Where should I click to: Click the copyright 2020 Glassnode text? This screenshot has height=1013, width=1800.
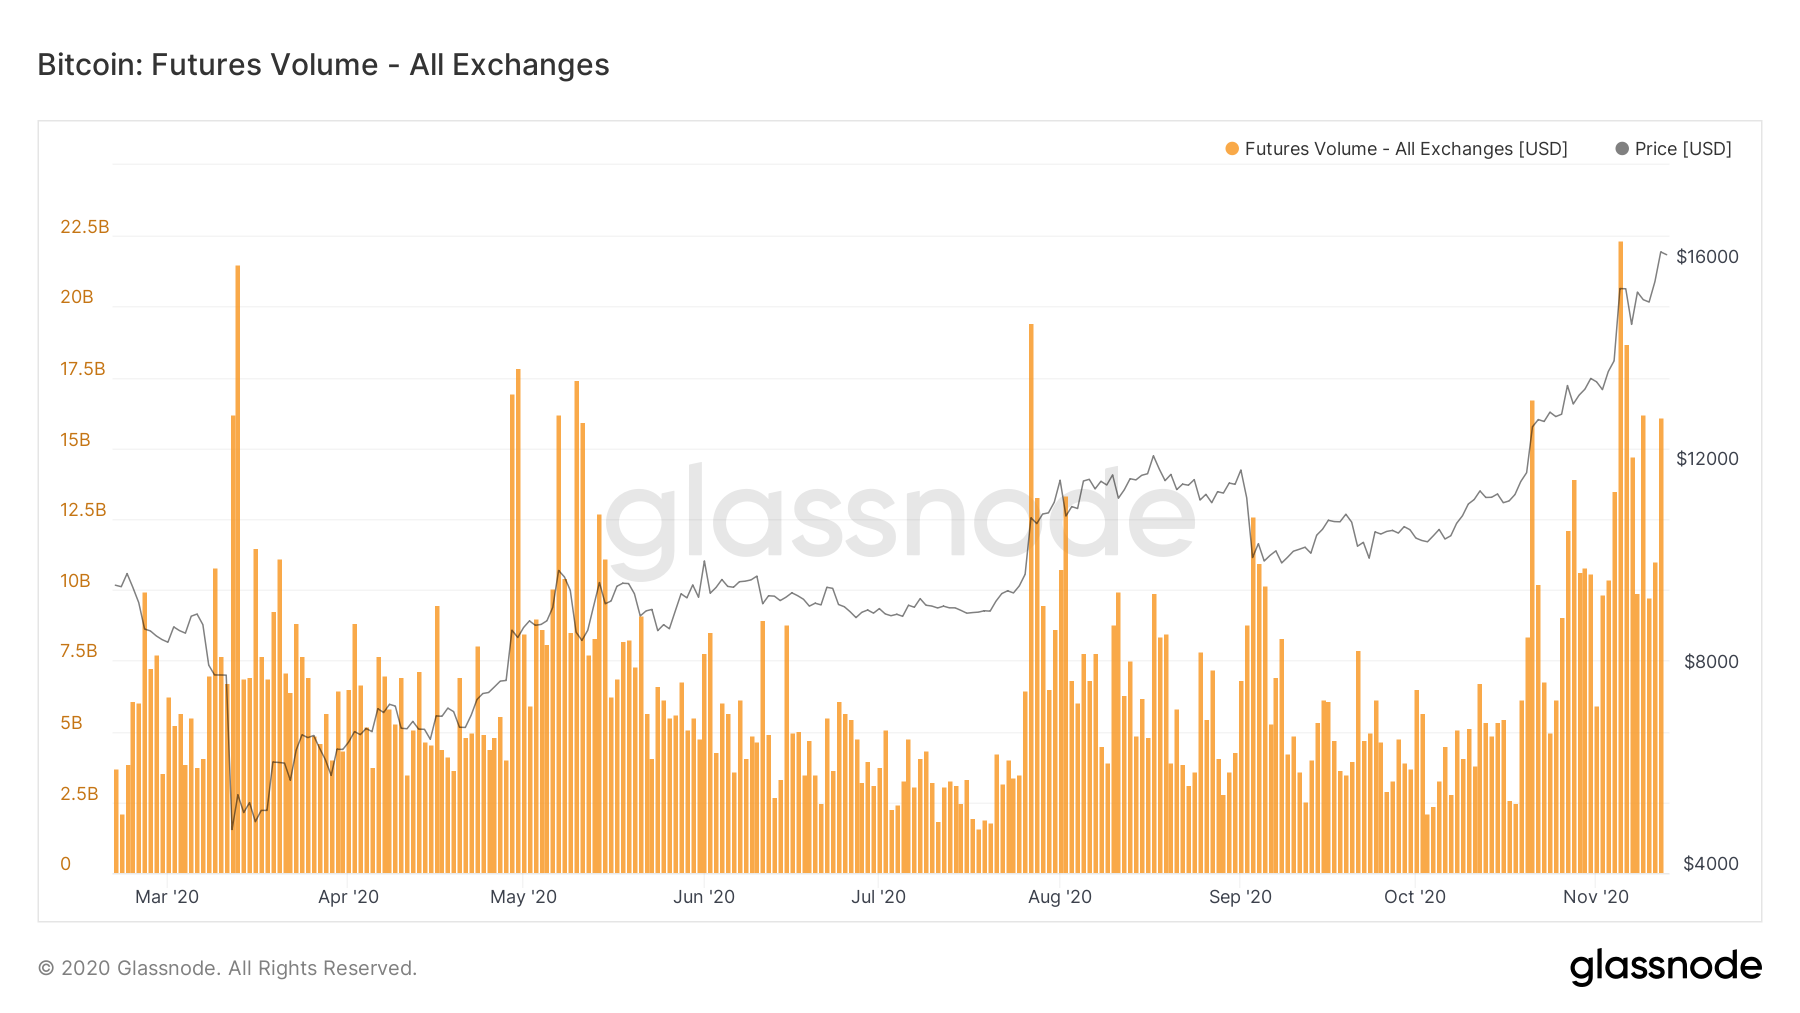[x=227, y=968]
